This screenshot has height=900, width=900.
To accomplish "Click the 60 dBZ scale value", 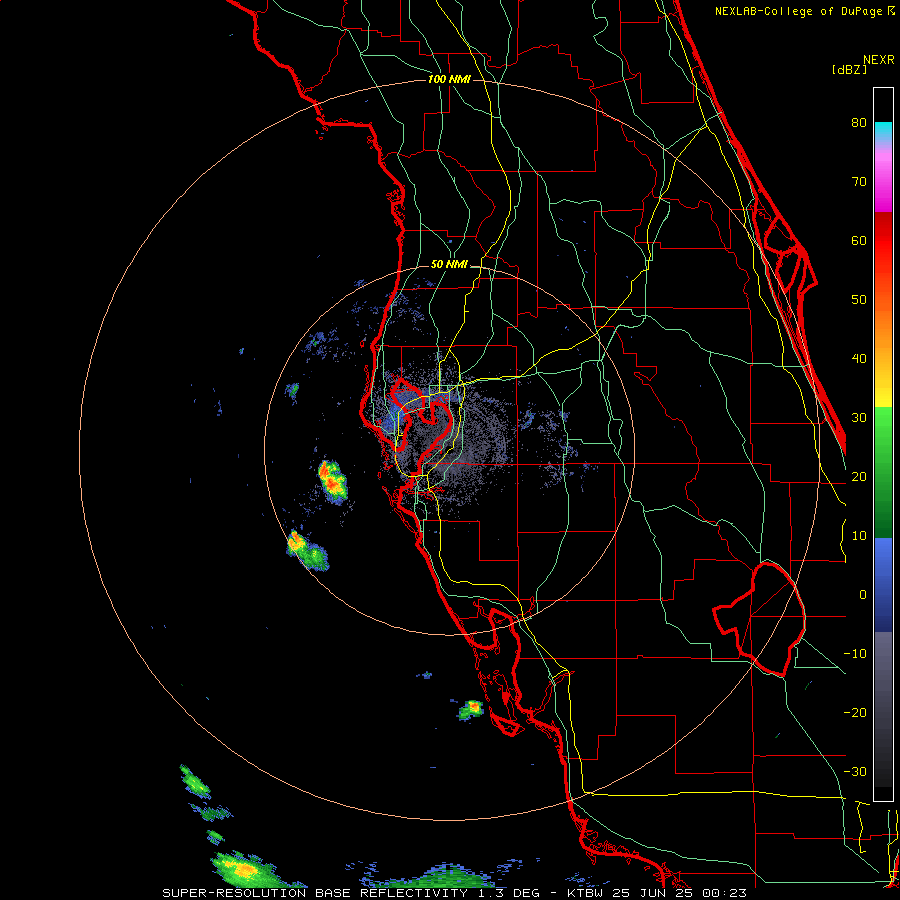I will [x=859, y=240].
